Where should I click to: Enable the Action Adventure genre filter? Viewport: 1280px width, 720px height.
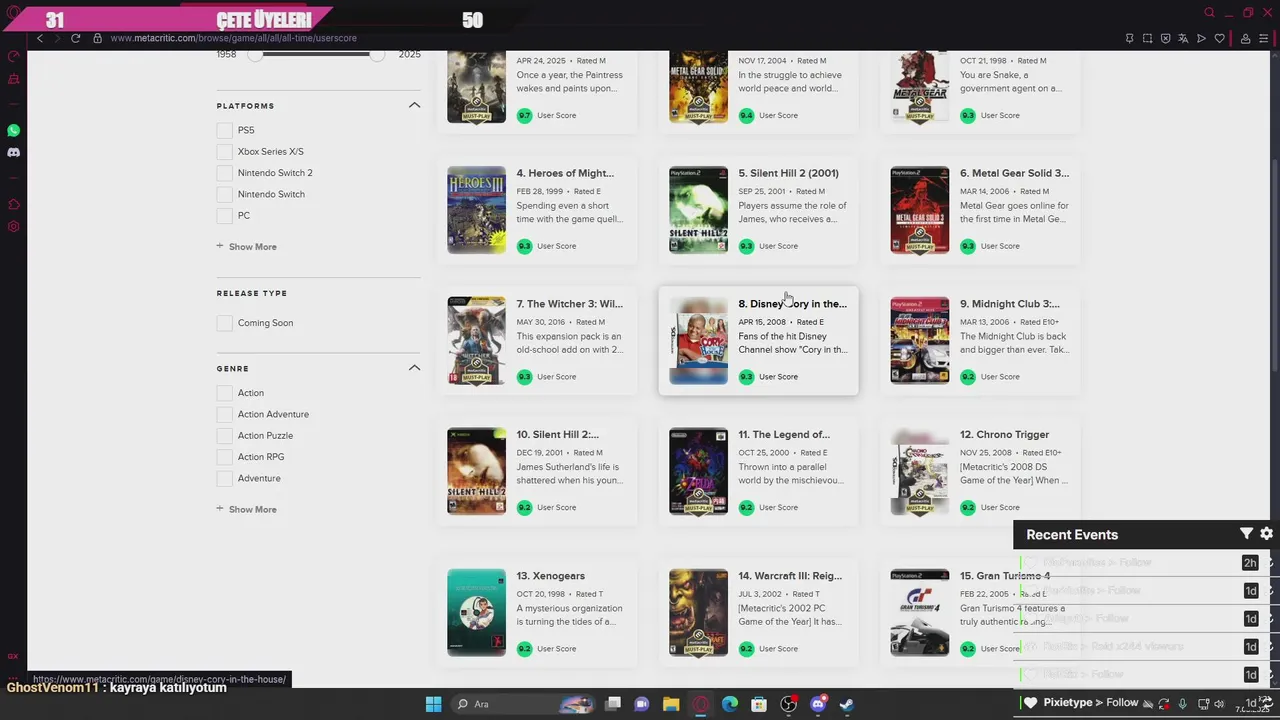click(225, 414)
